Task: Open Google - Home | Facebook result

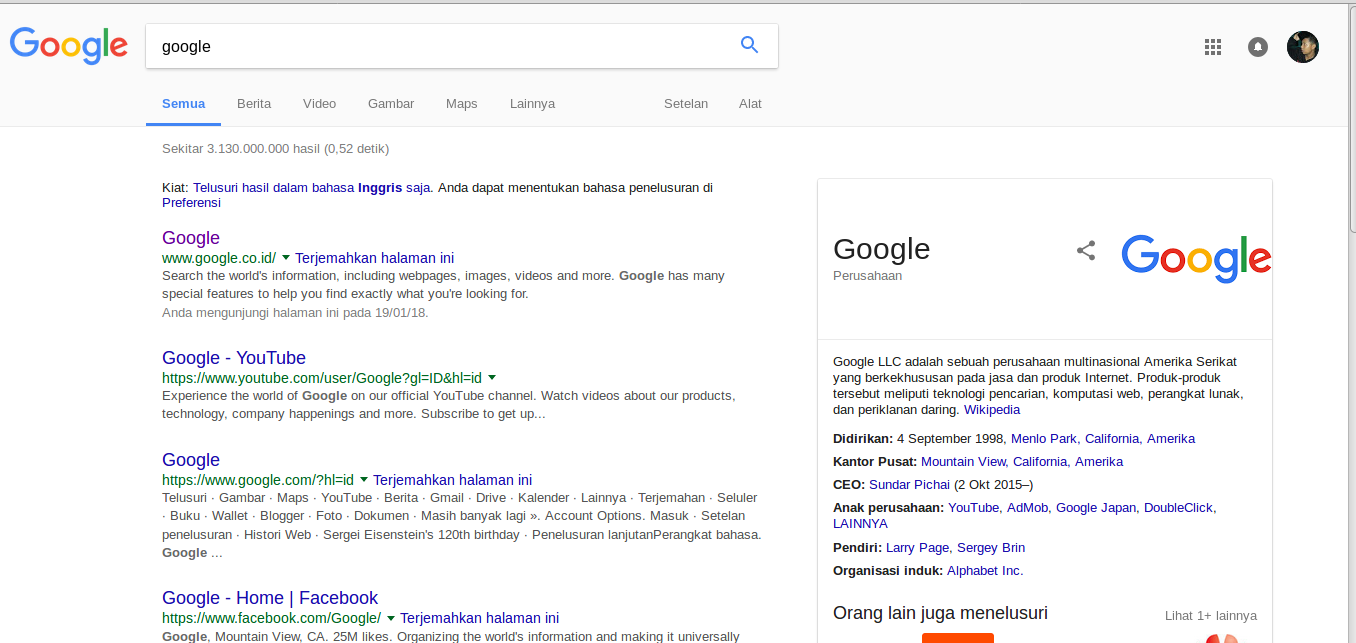Action: click(270, 598)
